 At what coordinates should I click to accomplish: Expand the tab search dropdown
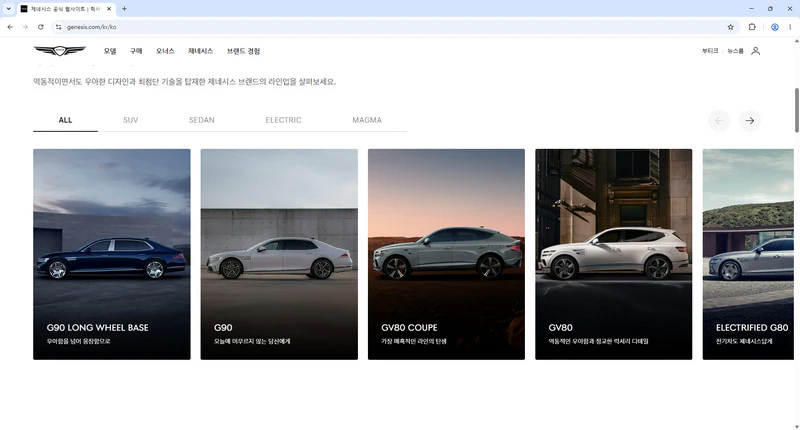click(8, 9)
